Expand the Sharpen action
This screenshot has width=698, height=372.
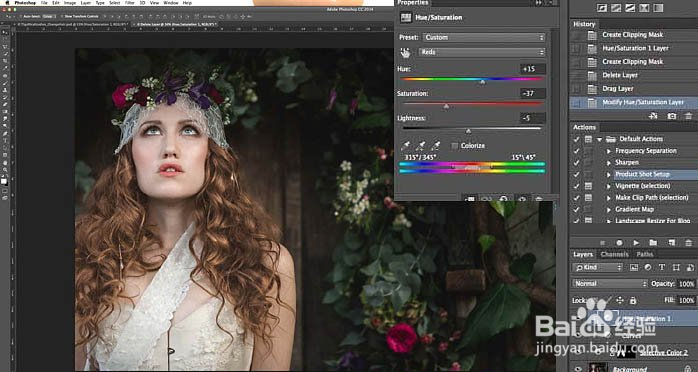click(x=609, y=163)
